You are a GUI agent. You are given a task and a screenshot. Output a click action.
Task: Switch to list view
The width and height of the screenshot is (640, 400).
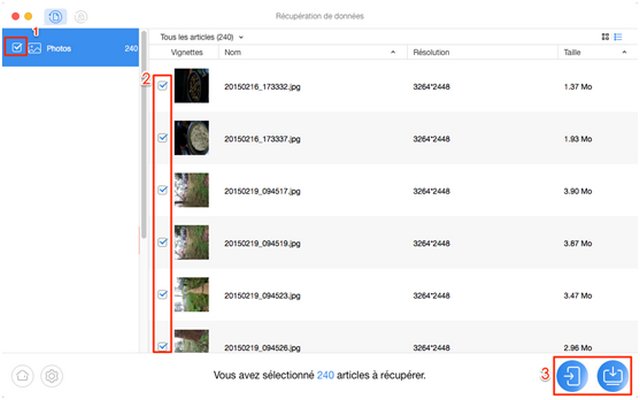[618, 37]
